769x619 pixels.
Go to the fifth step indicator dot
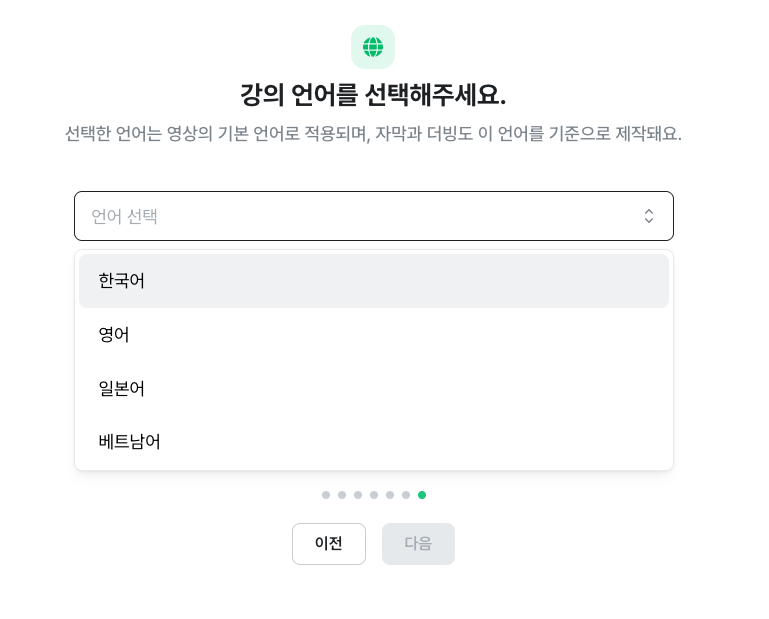pos(390,495)
